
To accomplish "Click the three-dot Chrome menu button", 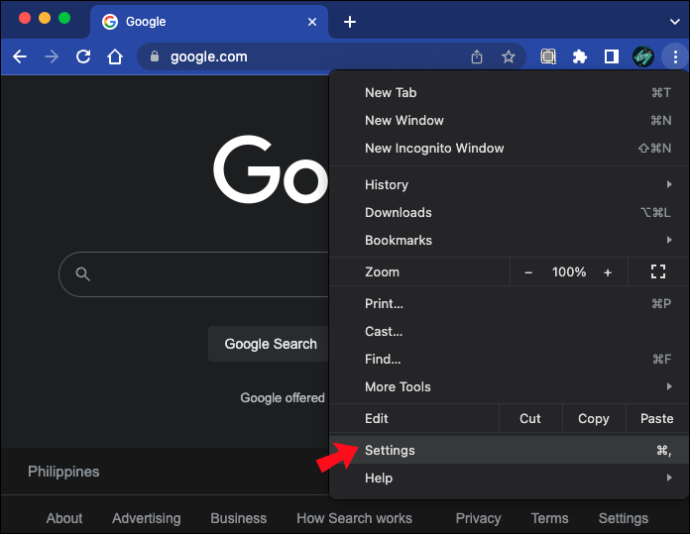I will pos(675,57).
